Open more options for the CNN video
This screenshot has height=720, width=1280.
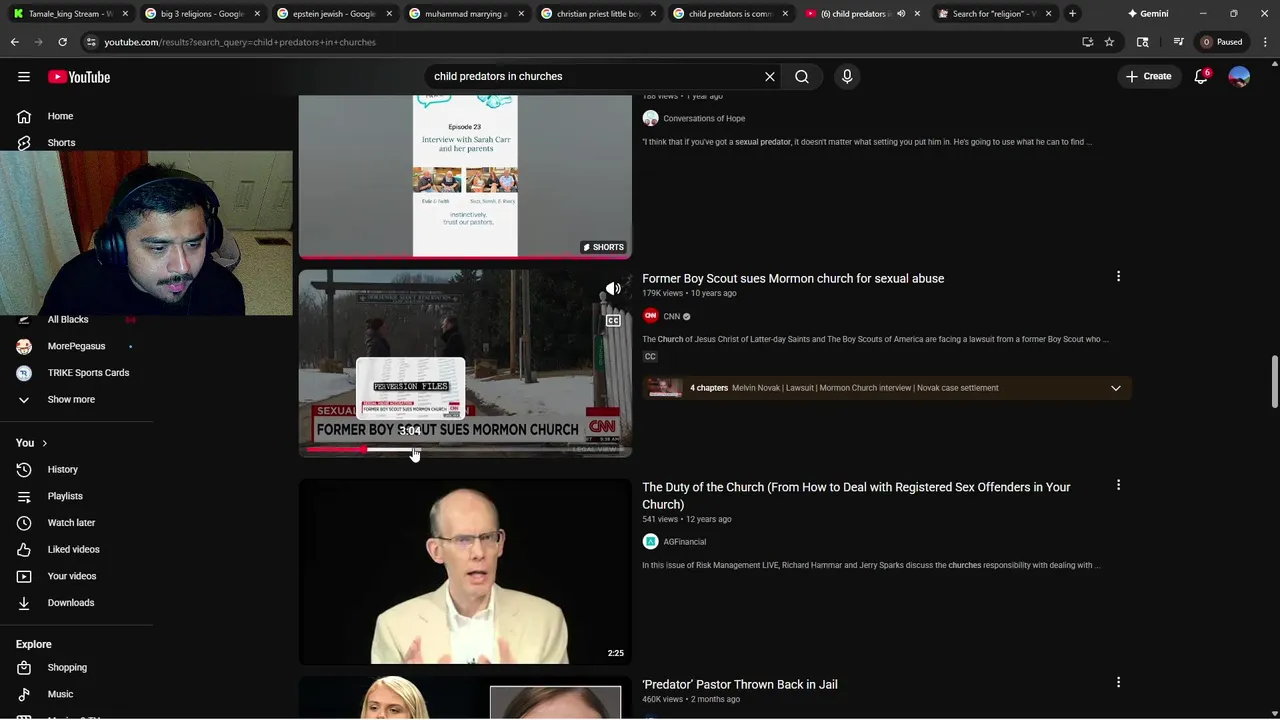(x=1118, y=276)
